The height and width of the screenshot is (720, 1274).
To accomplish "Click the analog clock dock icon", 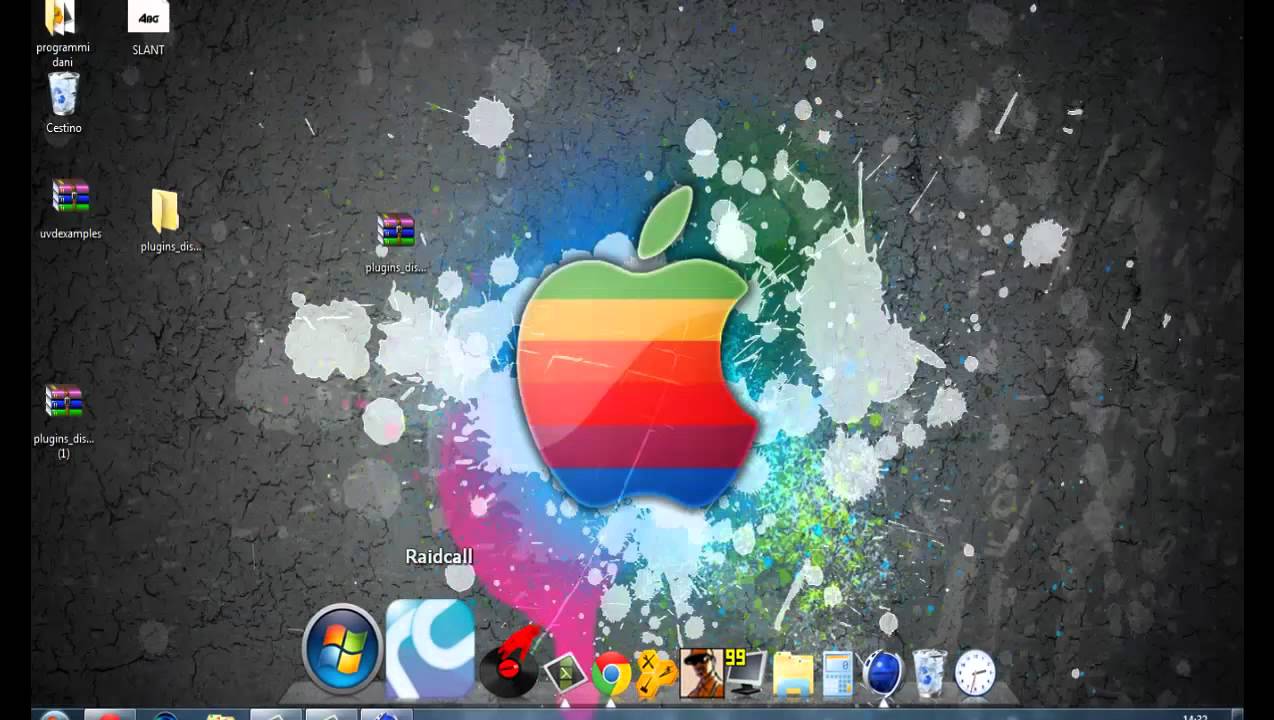I will 975,673.
